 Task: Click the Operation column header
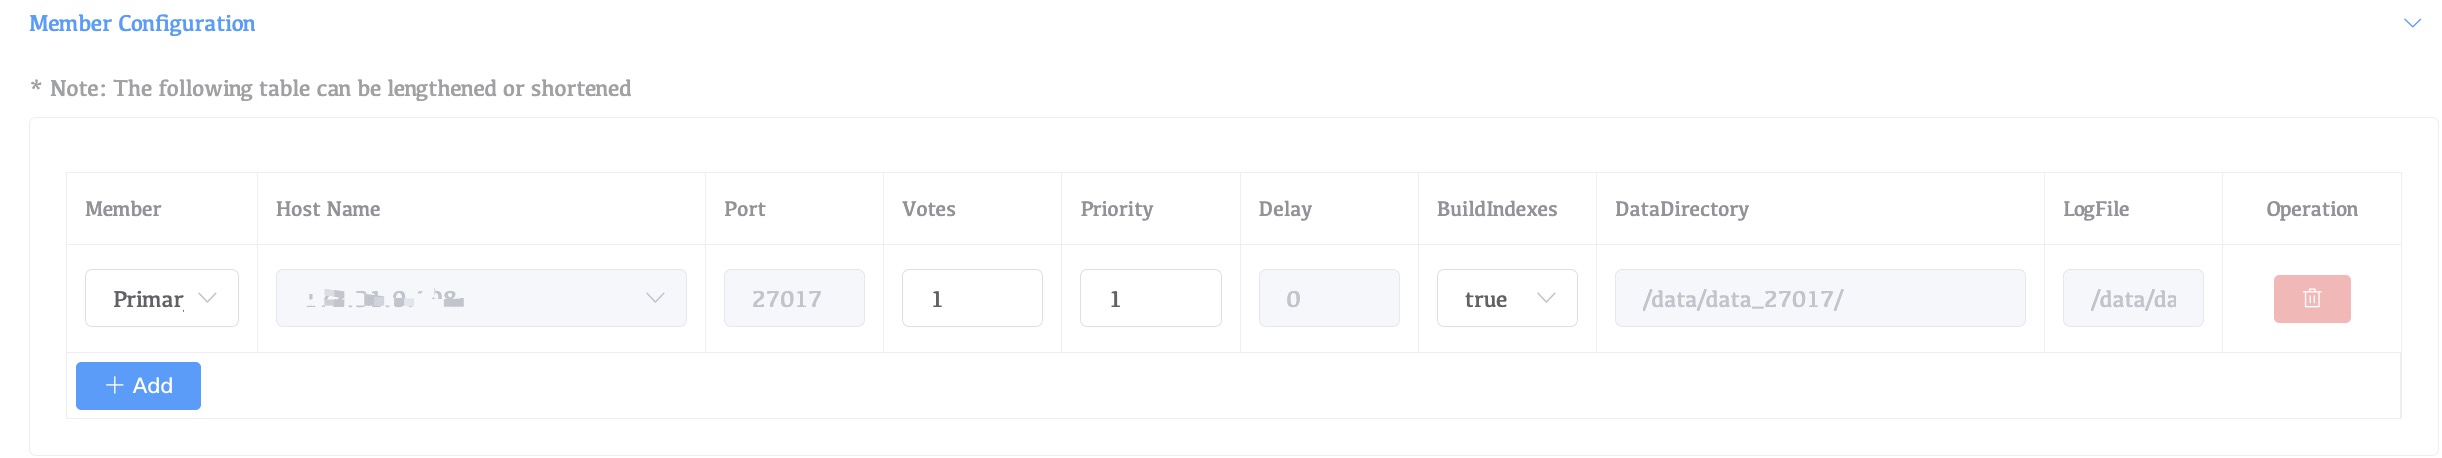[x=2311, y=209]
